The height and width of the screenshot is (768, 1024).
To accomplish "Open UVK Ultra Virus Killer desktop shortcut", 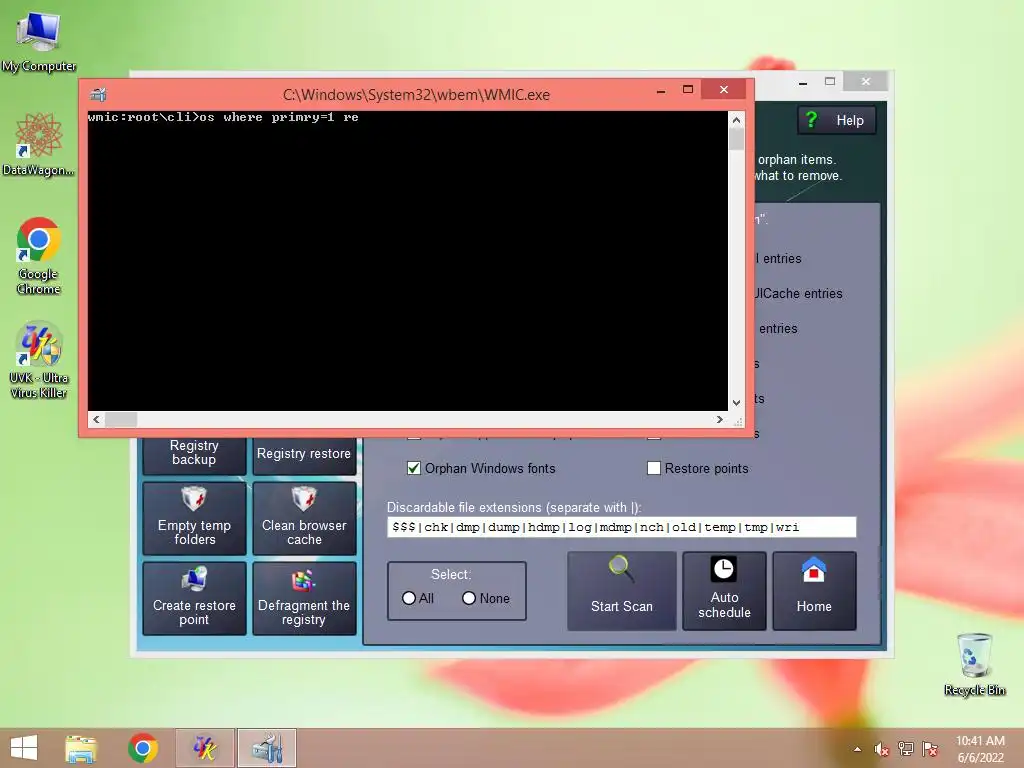I will pyautogui.click(x=39, y=359).
